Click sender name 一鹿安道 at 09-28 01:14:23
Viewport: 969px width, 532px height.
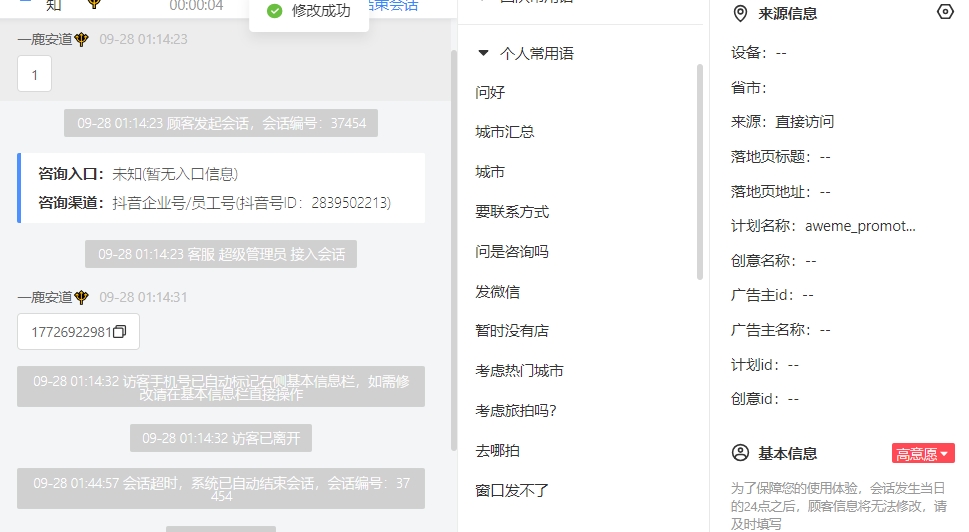pyautogui.click(x=46, y=40)
